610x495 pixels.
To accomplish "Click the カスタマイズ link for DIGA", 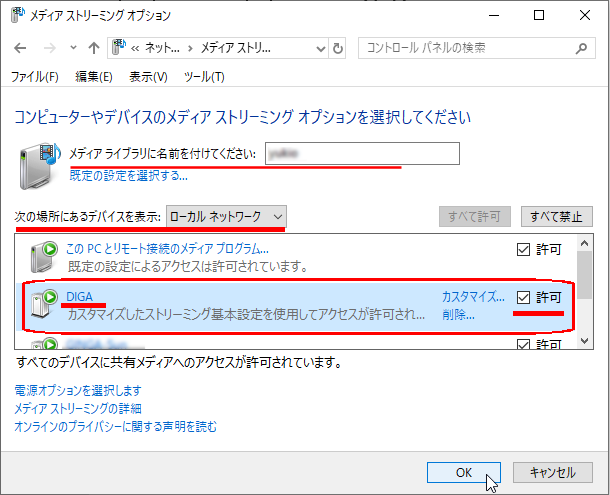I will click(x=473, y=297).
